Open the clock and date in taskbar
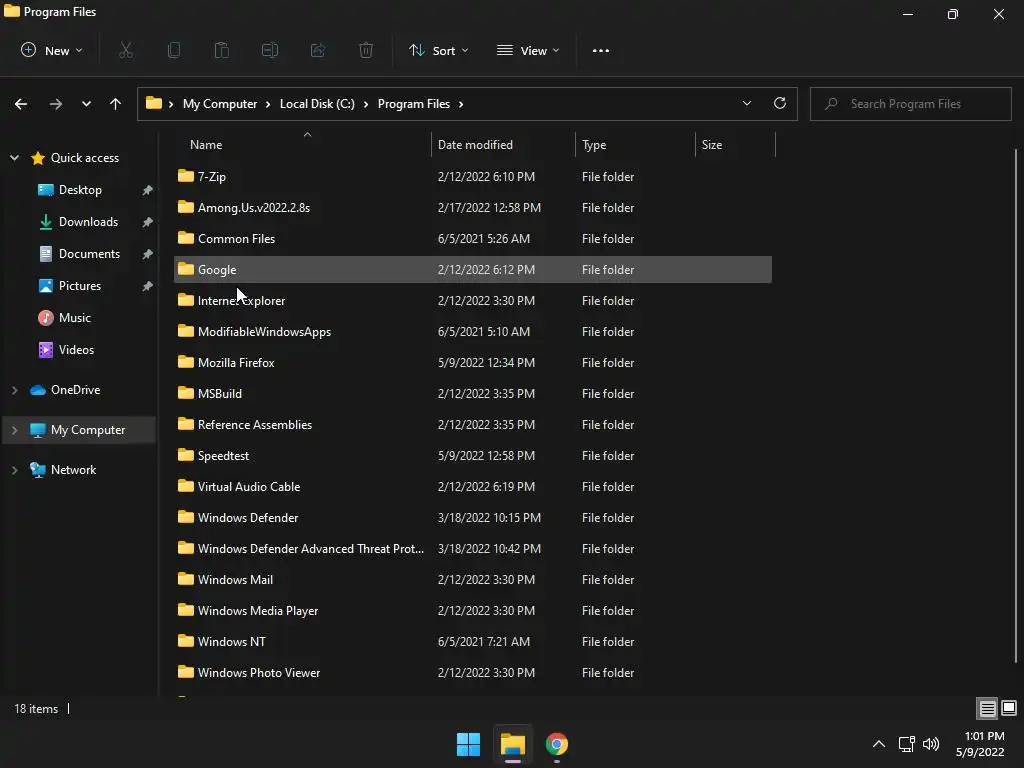 click(x=980, y=744)
